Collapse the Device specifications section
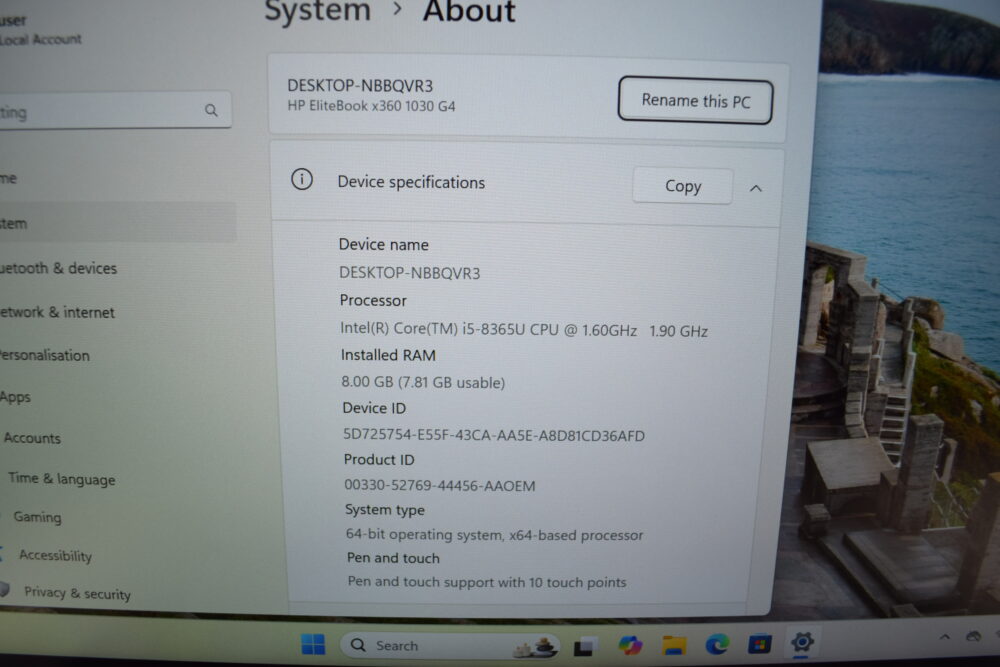This screenshot has height=667, width=1000. (x=756, y=188)
